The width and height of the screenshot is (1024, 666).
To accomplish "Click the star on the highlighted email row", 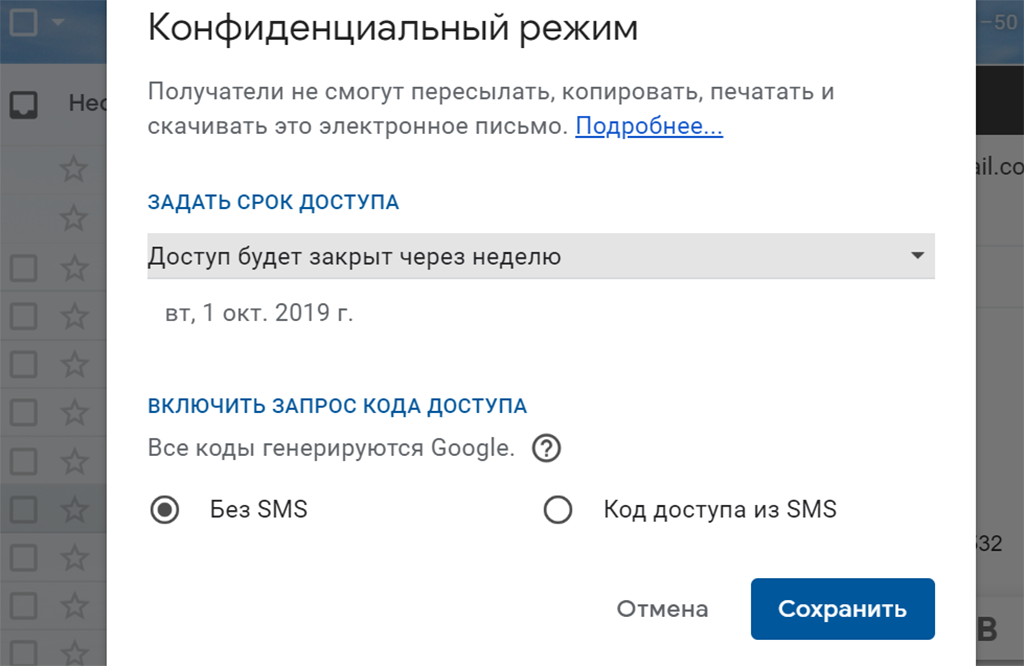I will [x=73, y=509].
